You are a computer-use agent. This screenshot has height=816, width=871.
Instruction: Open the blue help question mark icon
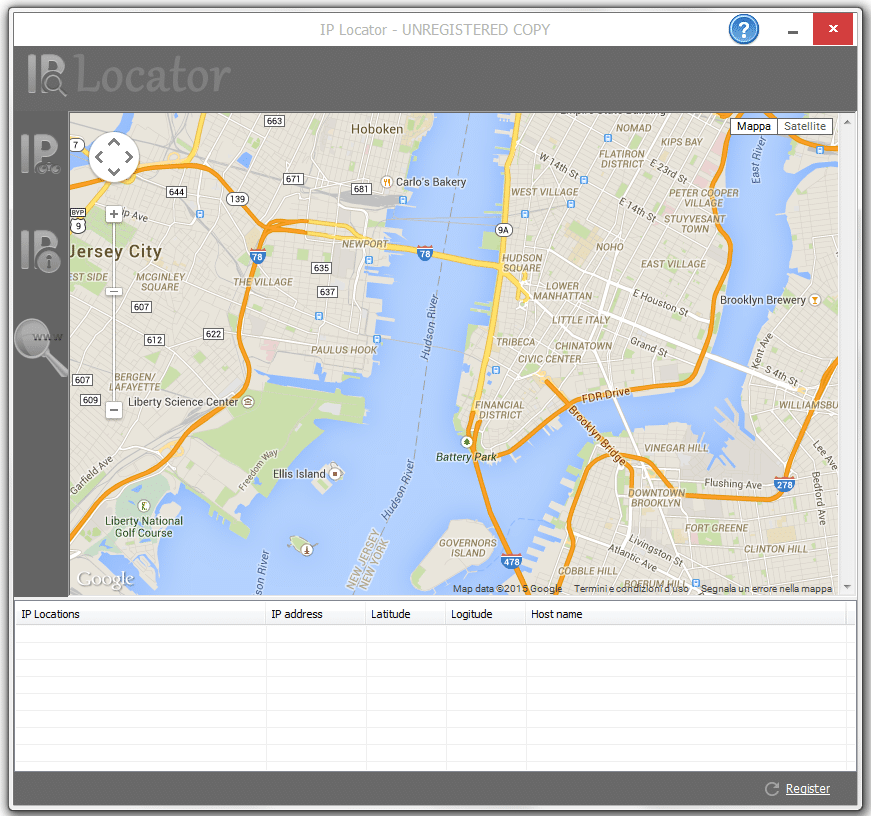pos(743,29)
